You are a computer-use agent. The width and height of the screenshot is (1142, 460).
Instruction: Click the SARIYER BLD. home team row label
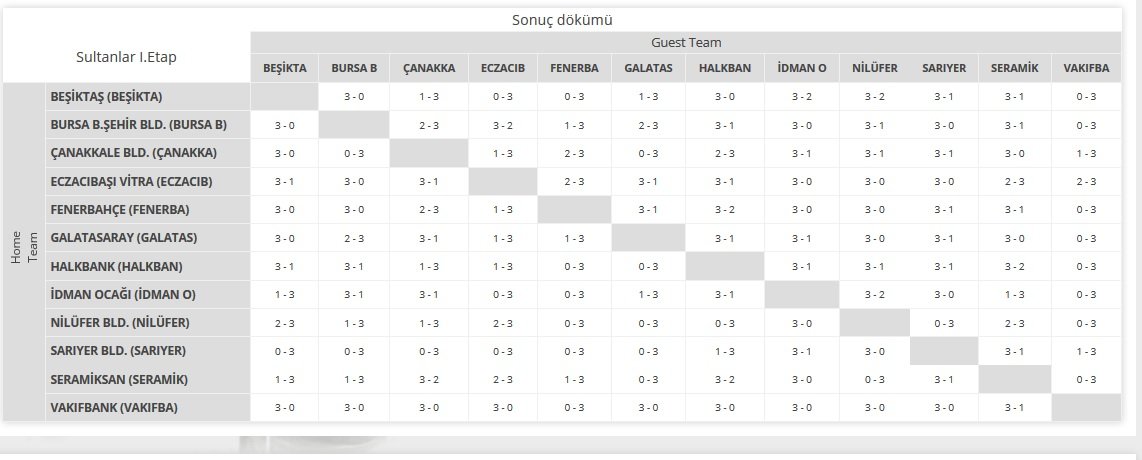pos(117,351)
